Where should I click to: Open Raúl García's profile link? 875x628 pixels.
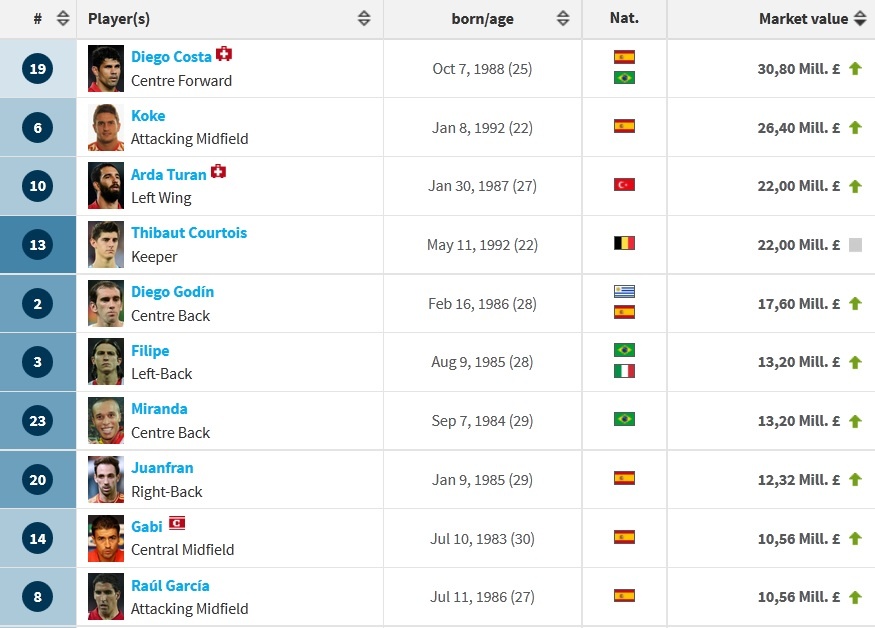tap(170, 586)
